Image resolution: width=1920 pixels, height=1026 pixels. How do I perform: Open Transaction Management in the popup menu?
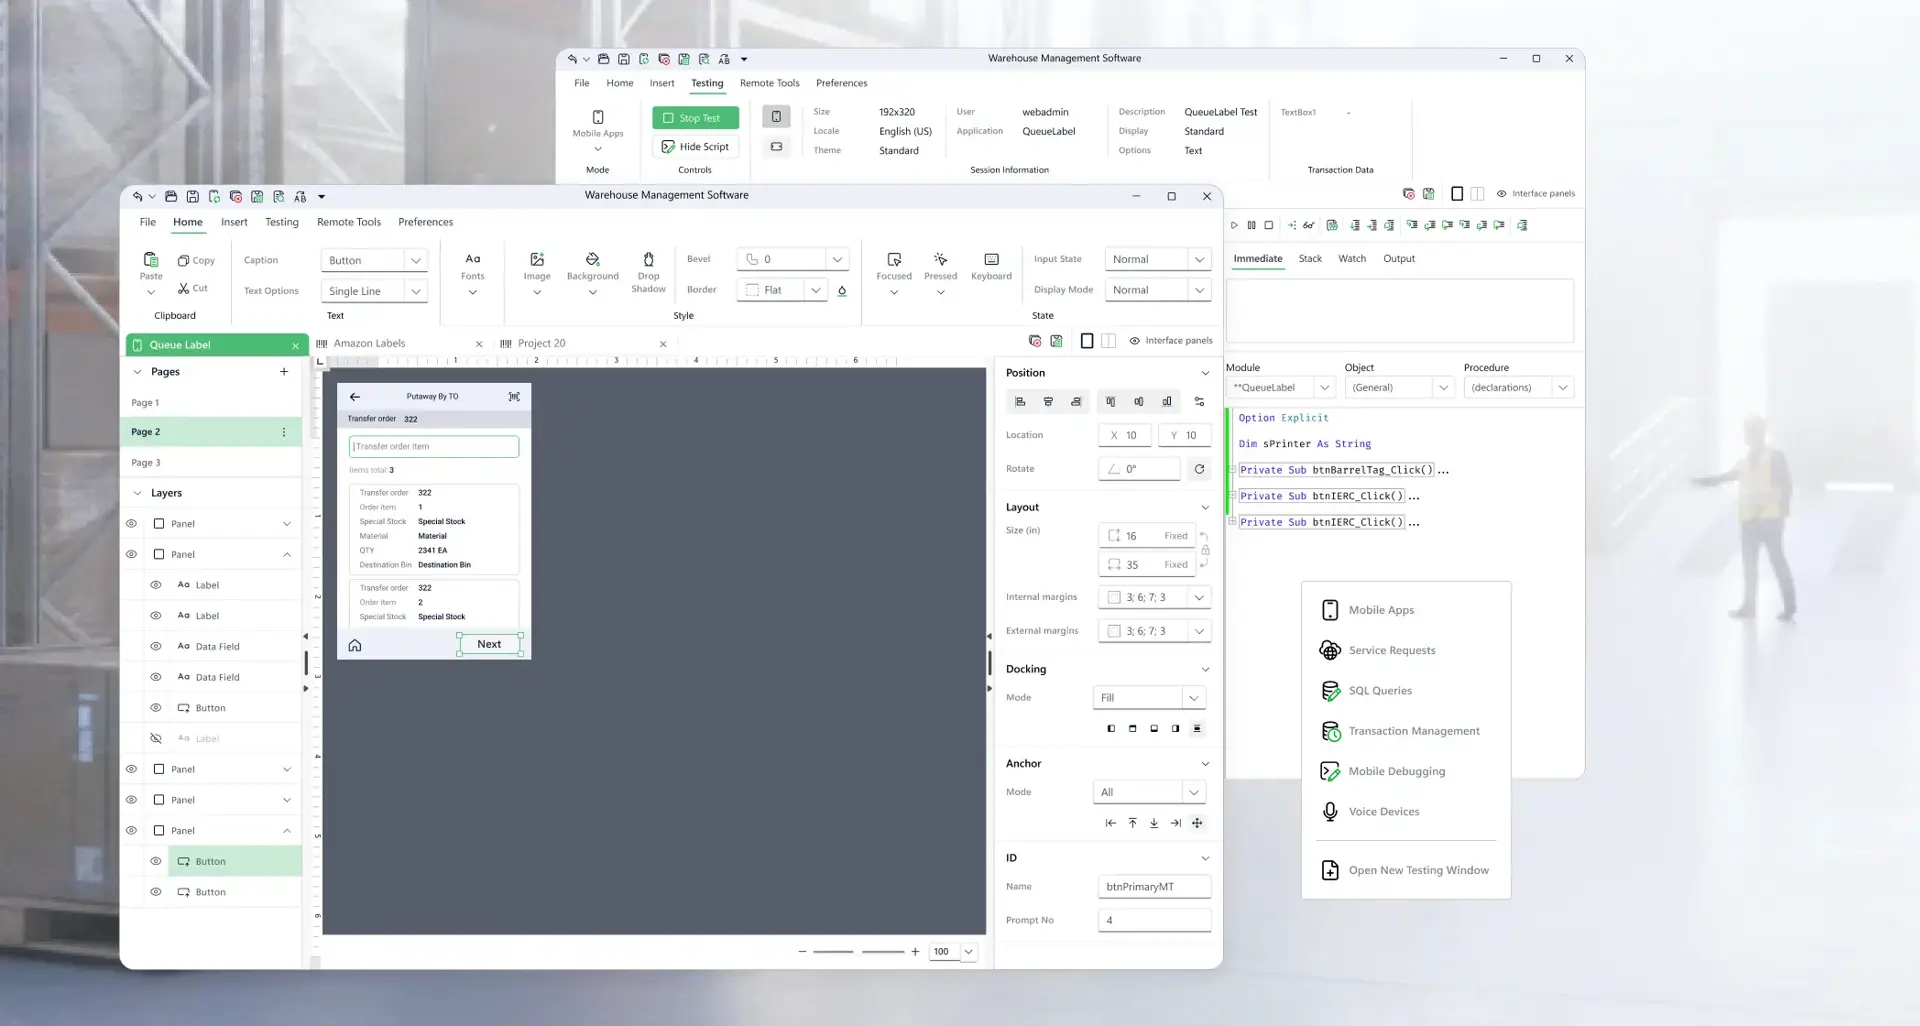tap(1414, 731)
